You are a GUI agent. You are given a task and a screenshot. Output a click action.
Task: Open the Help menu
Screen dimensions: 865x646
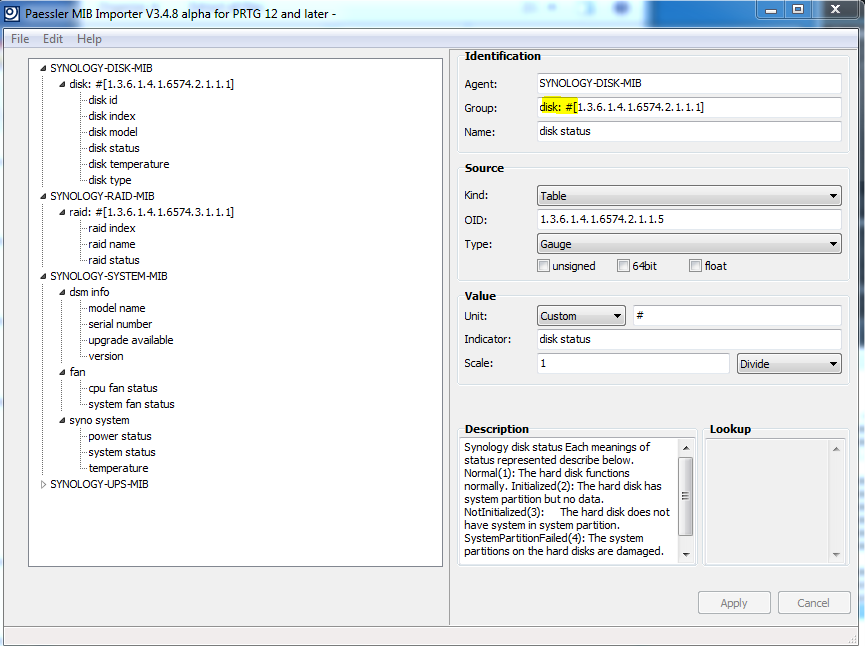click(x=89, y=39)
